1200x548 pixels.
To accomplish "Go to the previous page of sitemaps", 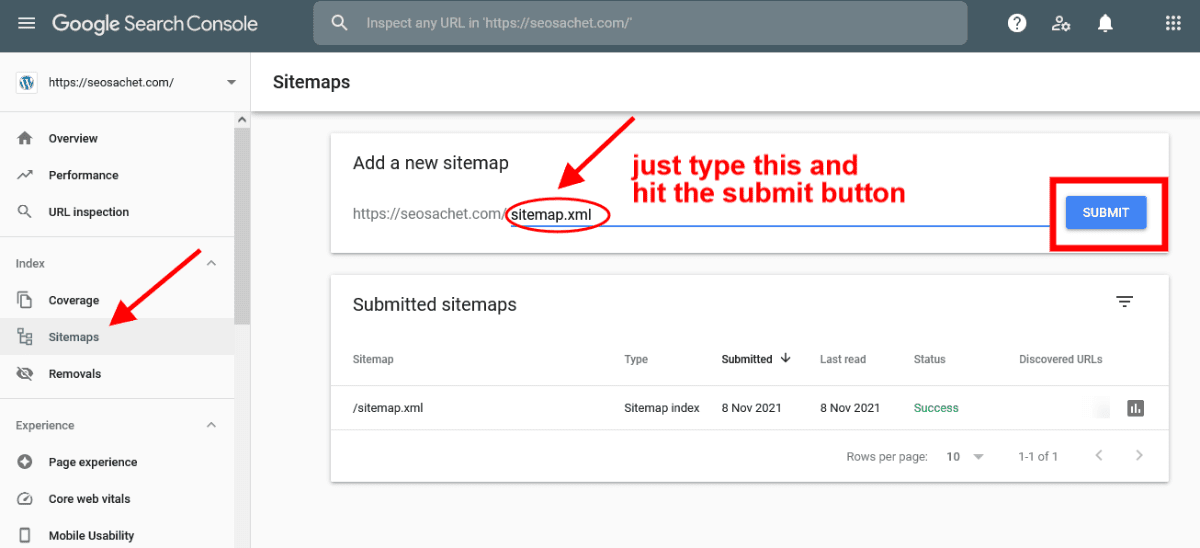I will pos(1099,456).
